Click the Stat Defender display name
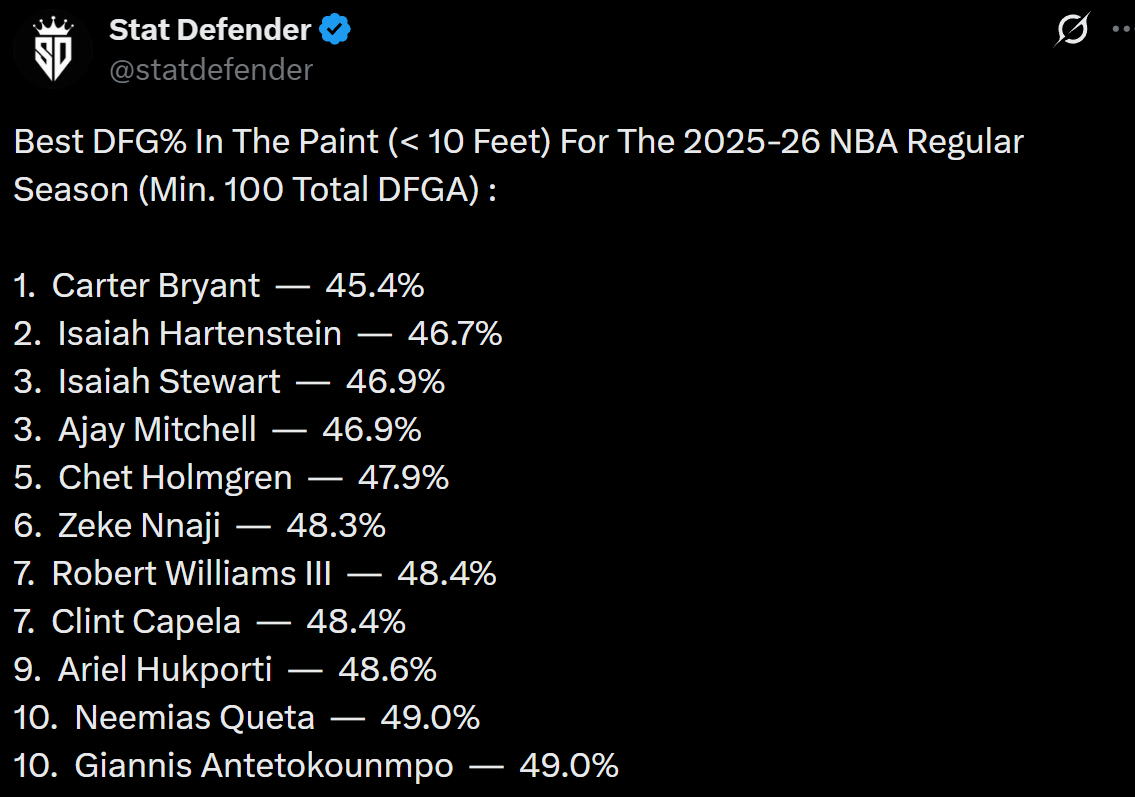This screenshot has height=797, width=1135. (x=210, y=30)
